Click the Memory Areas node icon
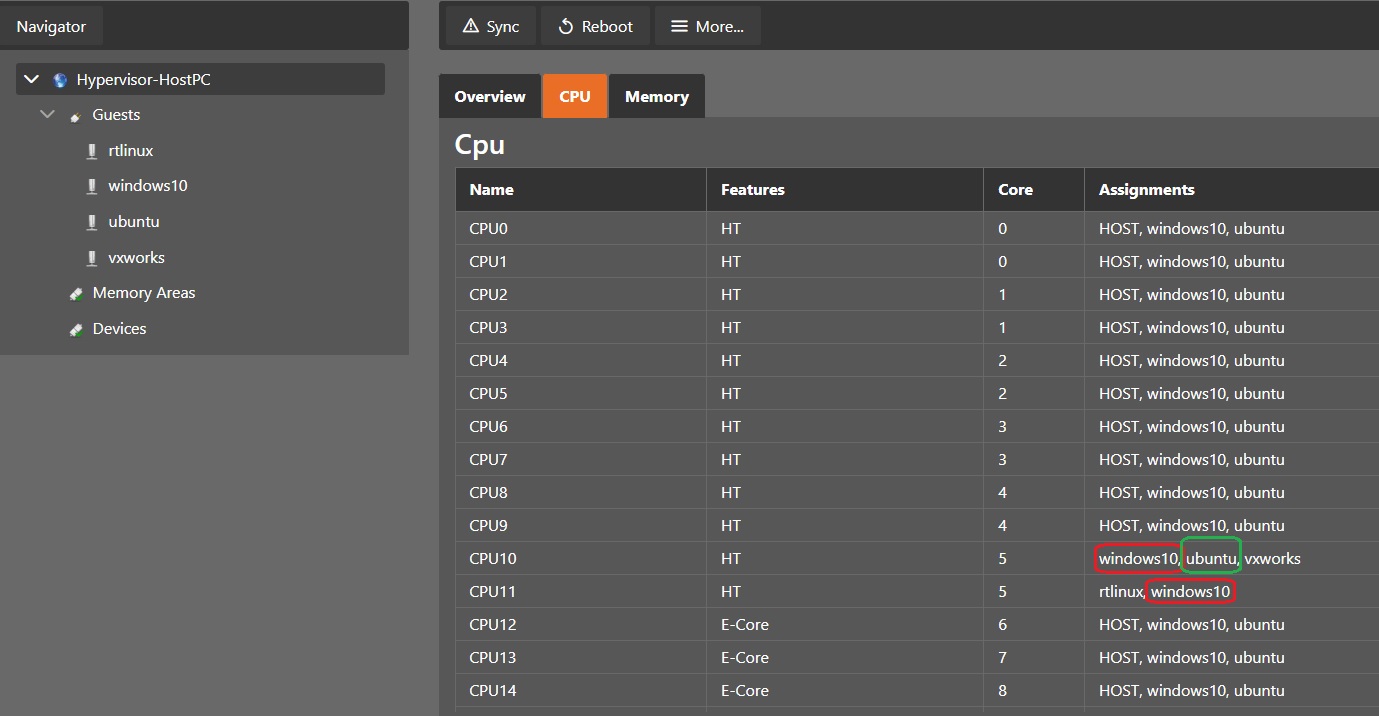This screenshot has height=716, width=1379. [x=76, y=293]
